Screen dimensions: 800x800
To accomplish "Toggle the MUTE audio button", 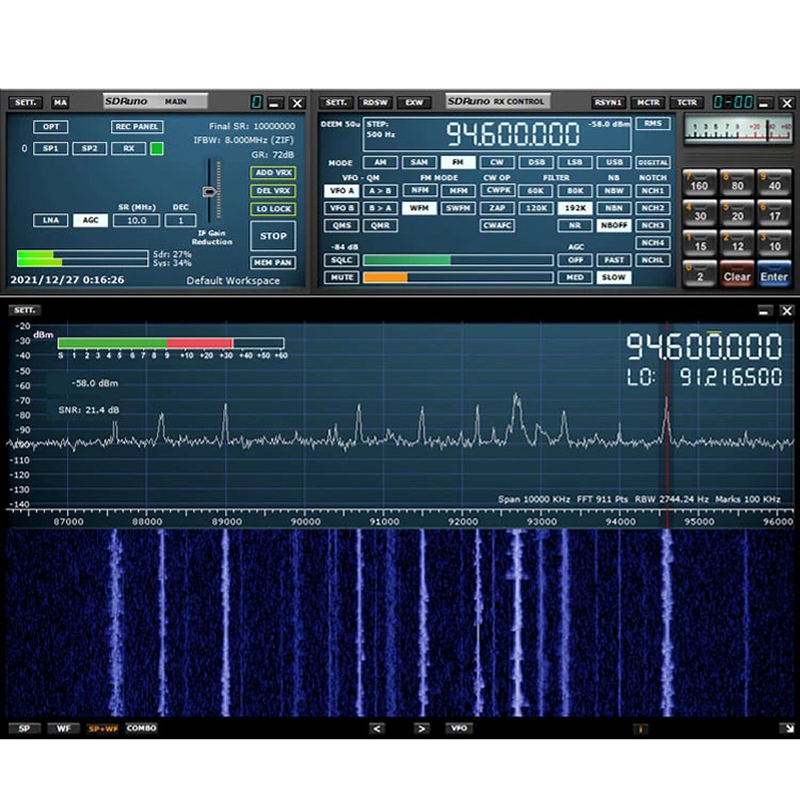I will click(340, 277).
